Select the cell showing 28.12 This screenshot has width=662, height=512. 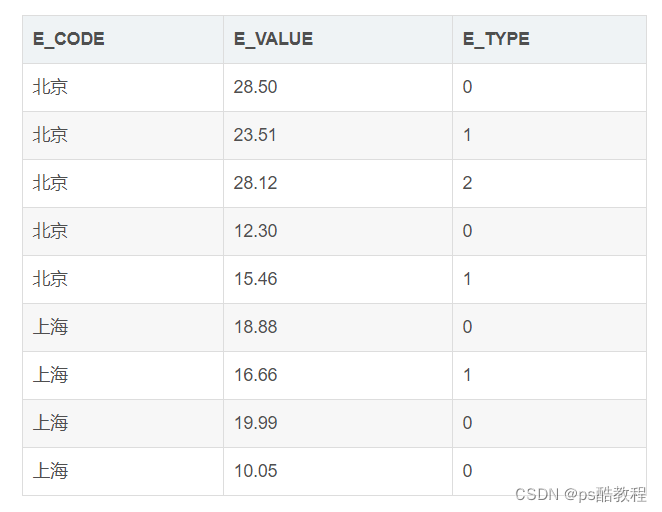(x=255, y=183)
